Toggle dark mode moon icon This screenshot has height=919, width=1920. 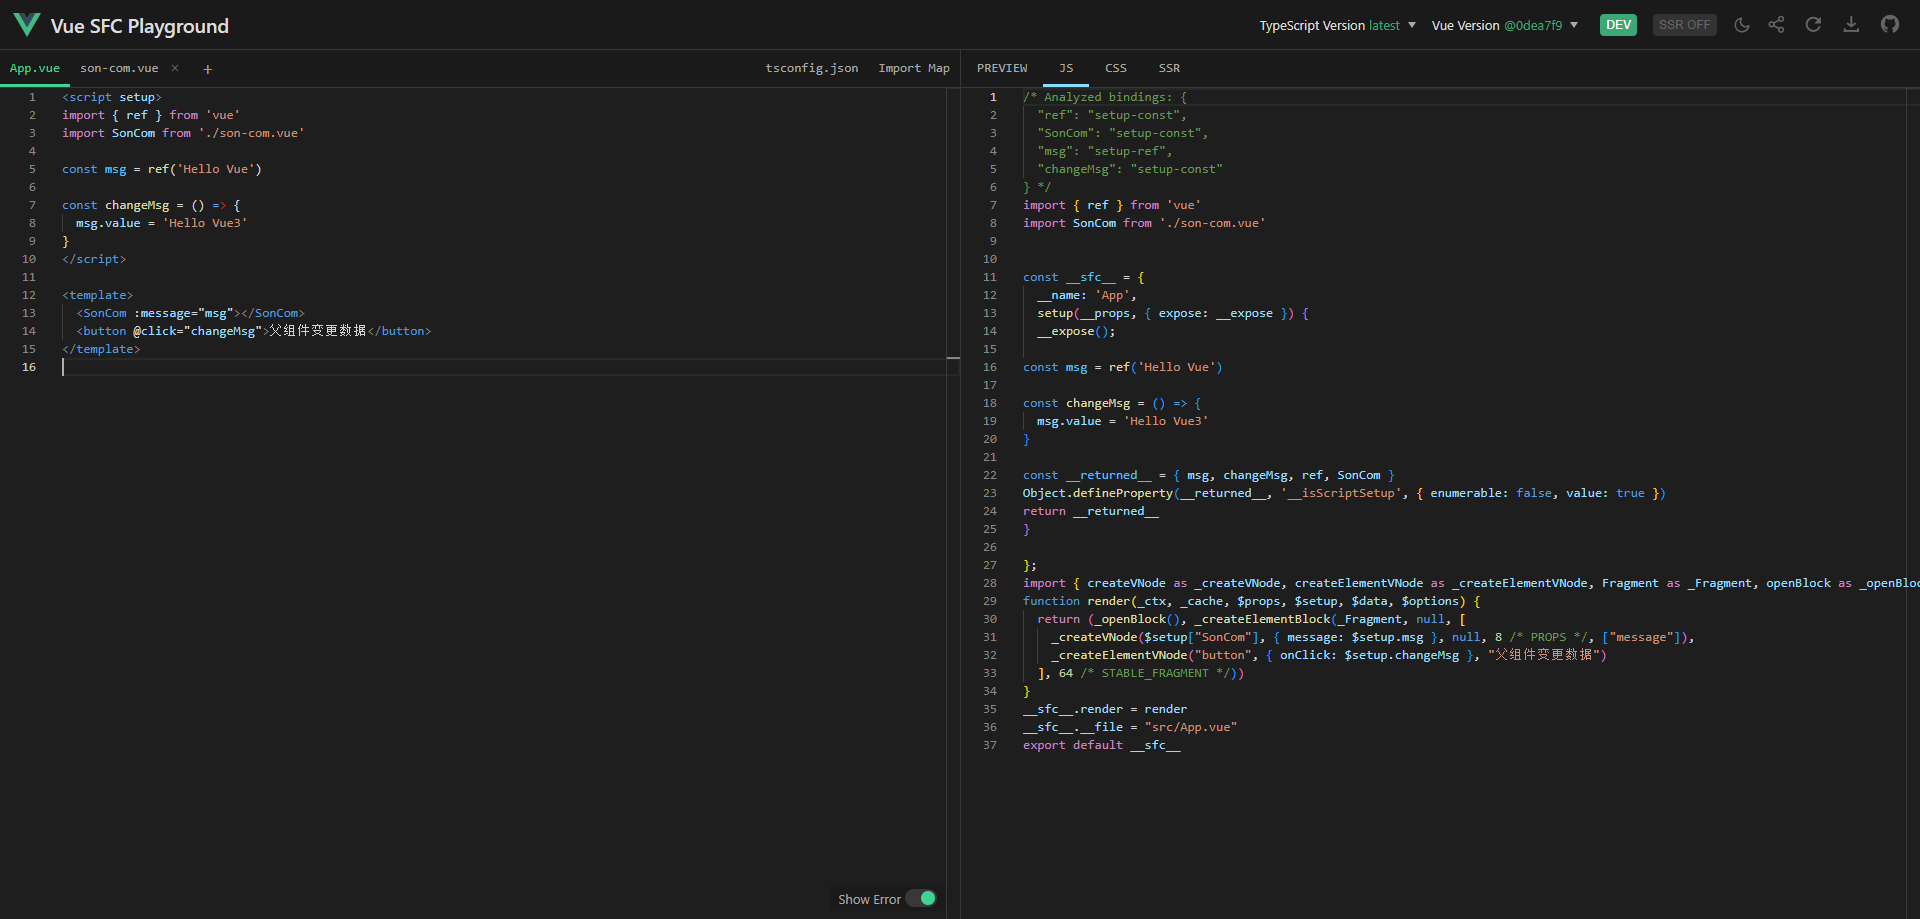tap(1741, 25)
